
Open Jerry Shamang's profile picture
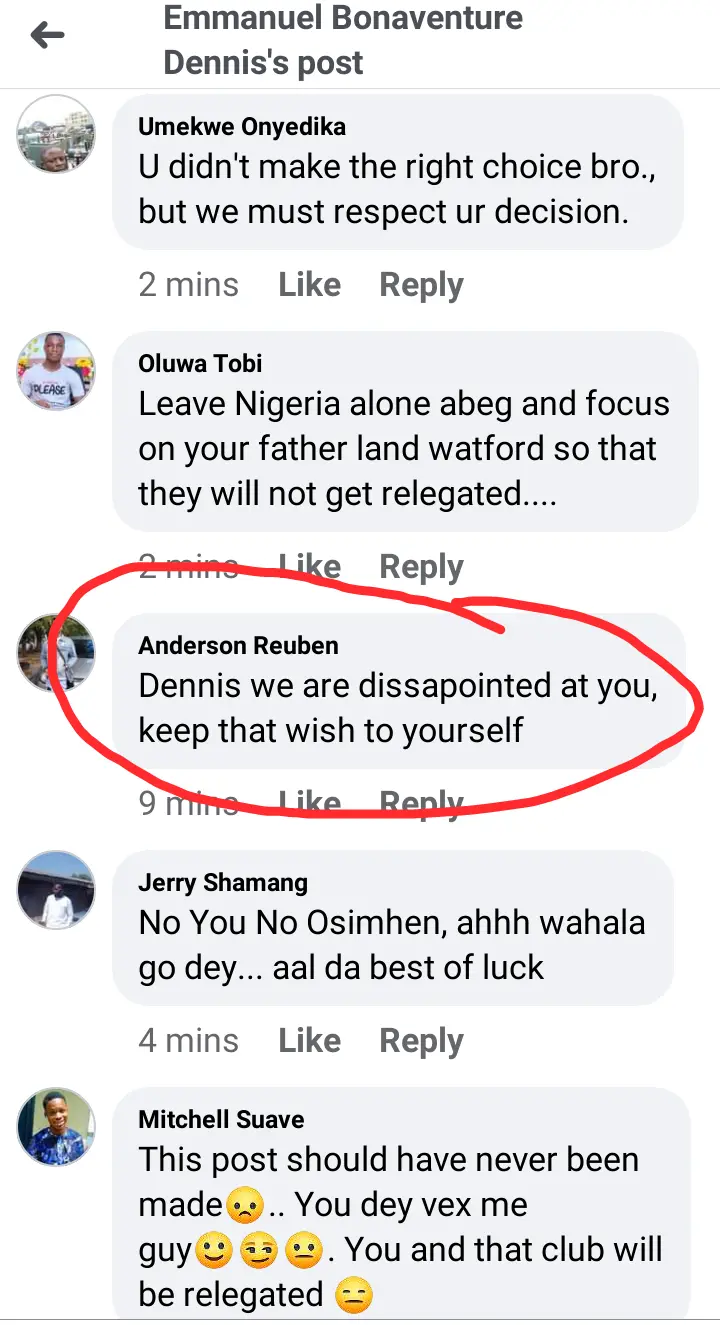pos(56,890)
